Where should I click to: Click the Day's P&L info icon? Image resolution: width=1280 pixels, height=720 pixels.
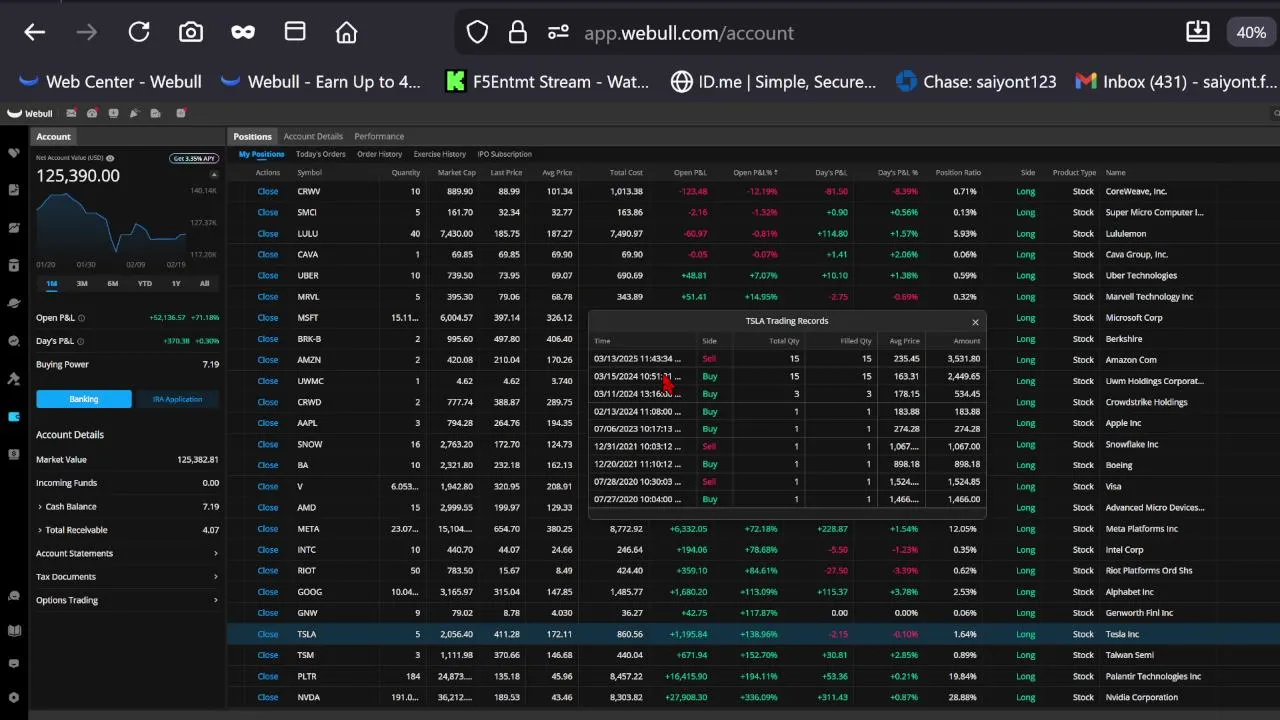point(81,341)
